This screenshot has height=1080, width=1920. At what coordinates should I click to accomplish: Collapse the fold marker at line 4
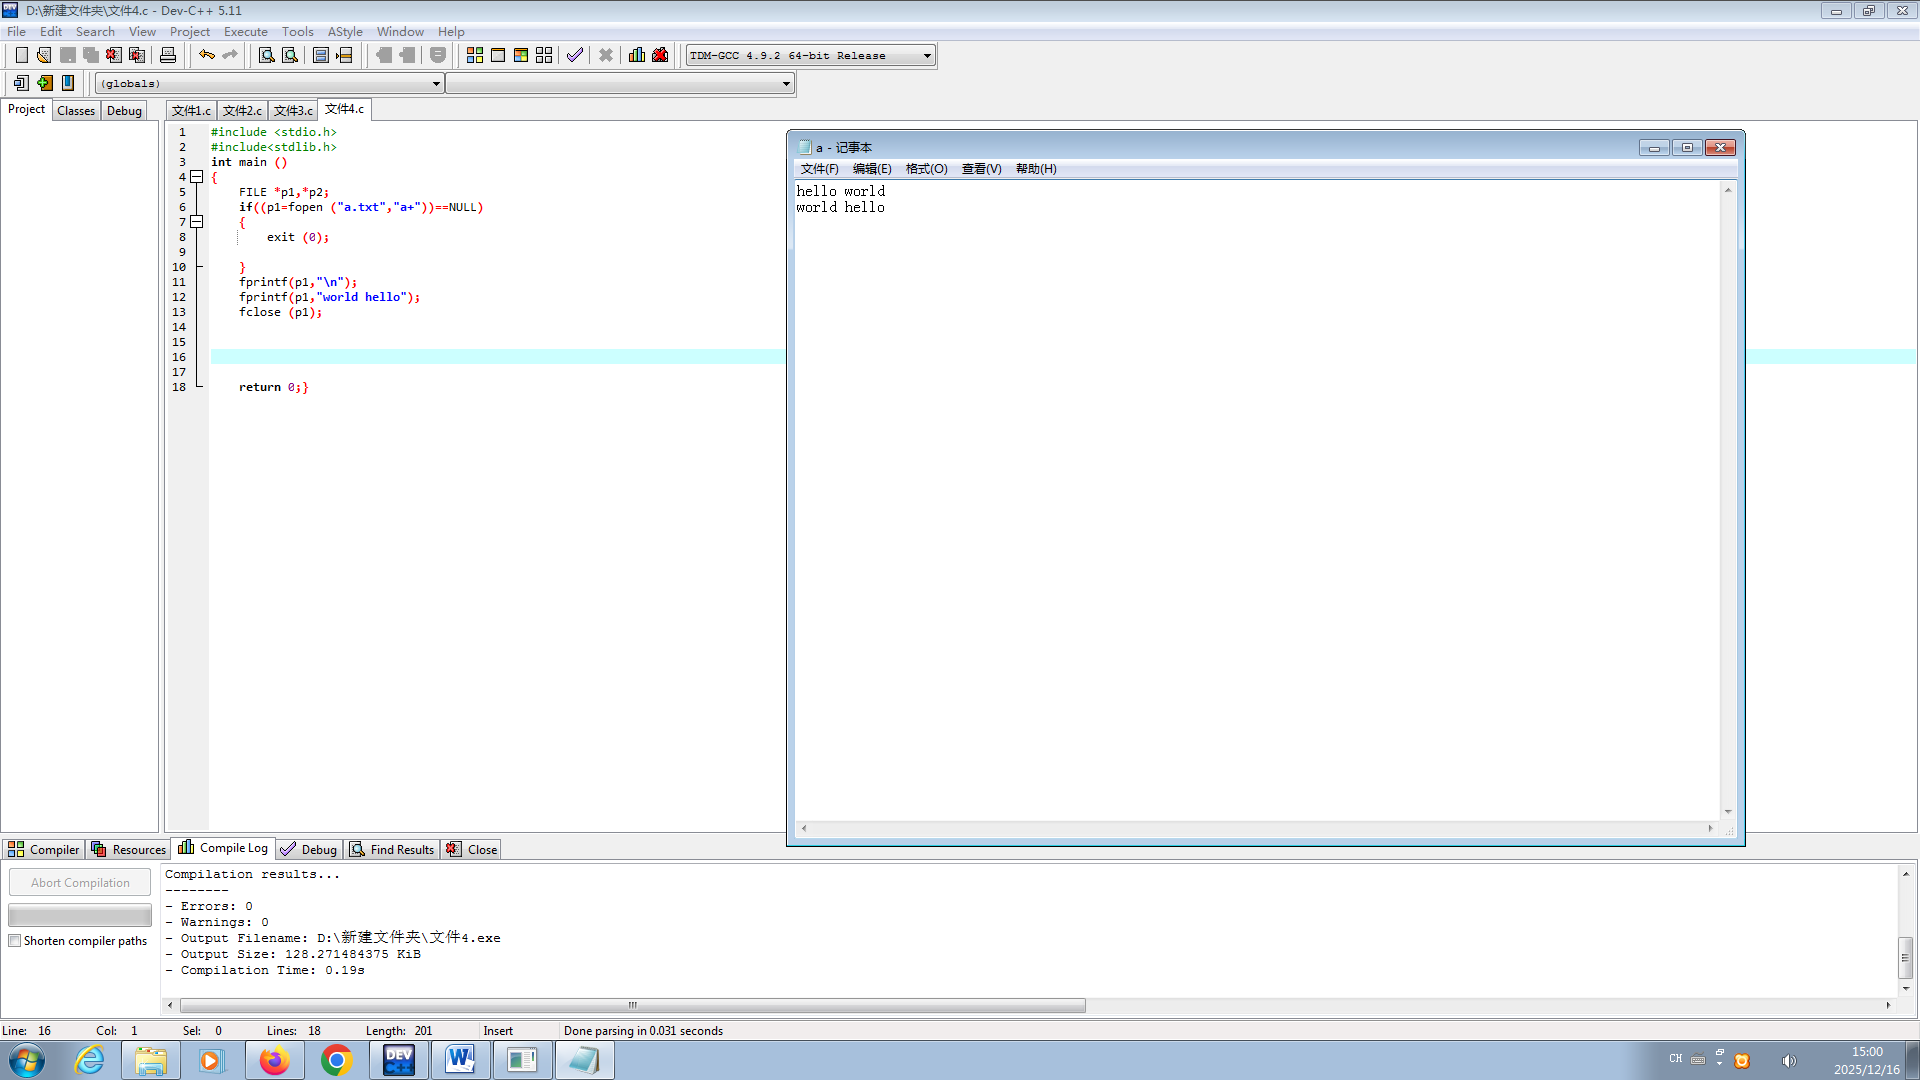click(x=197, y=177)
